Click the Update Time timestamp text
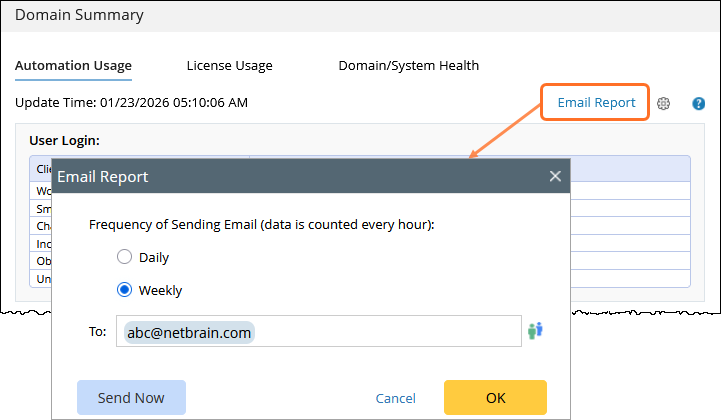 tap(132, 102)
